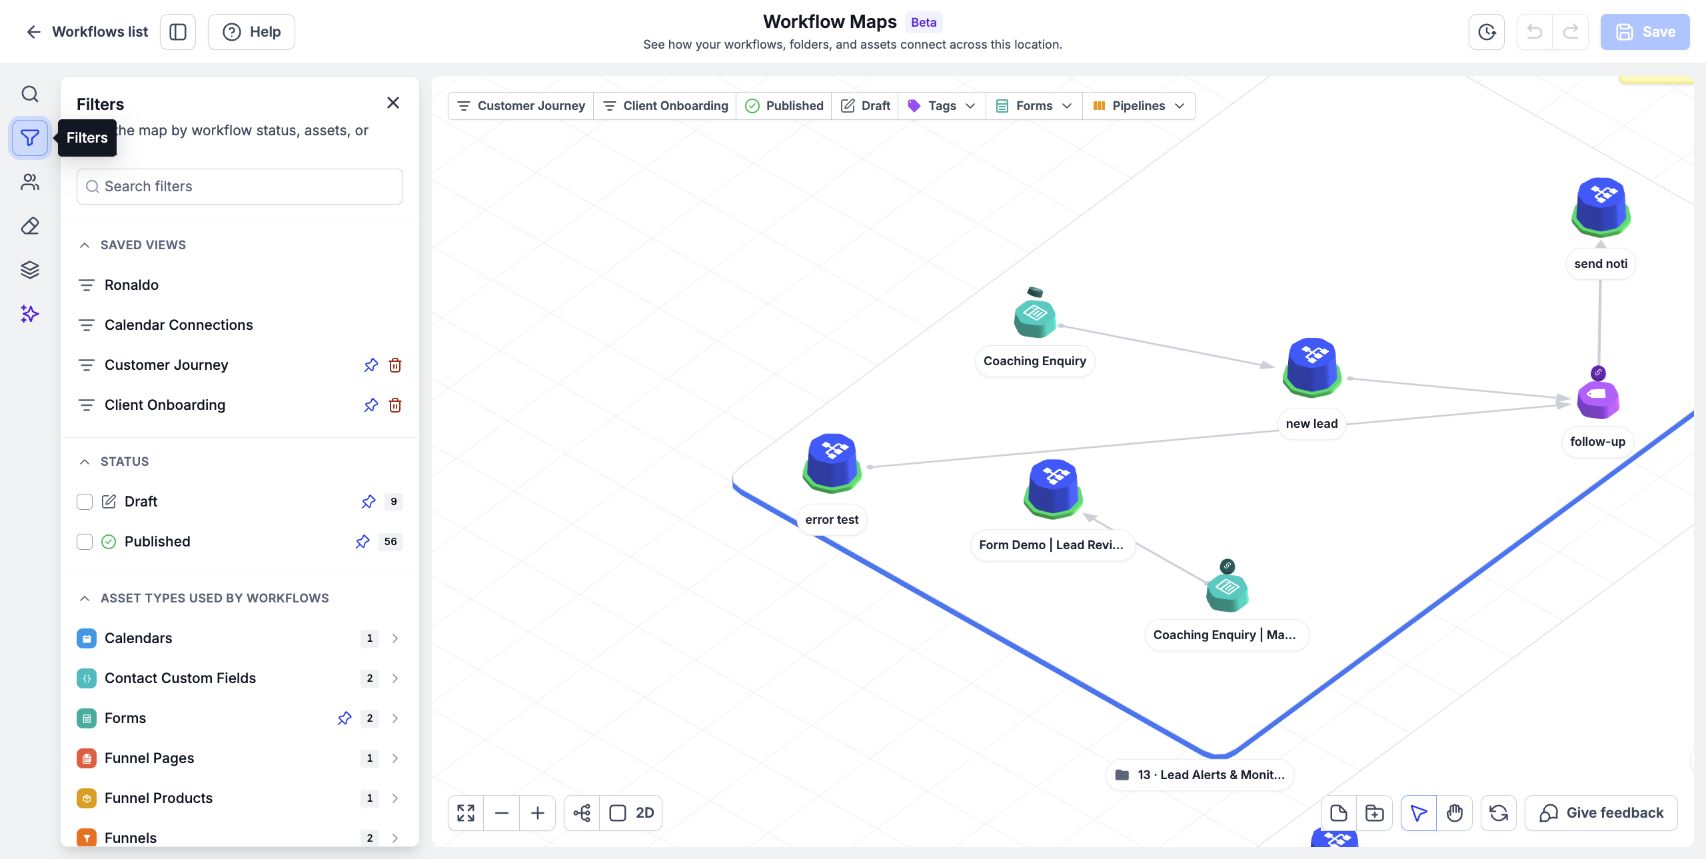This screenshot has height=859, width=1706.
Task: Pin the Customer Journey saved view
Action: 371,365
